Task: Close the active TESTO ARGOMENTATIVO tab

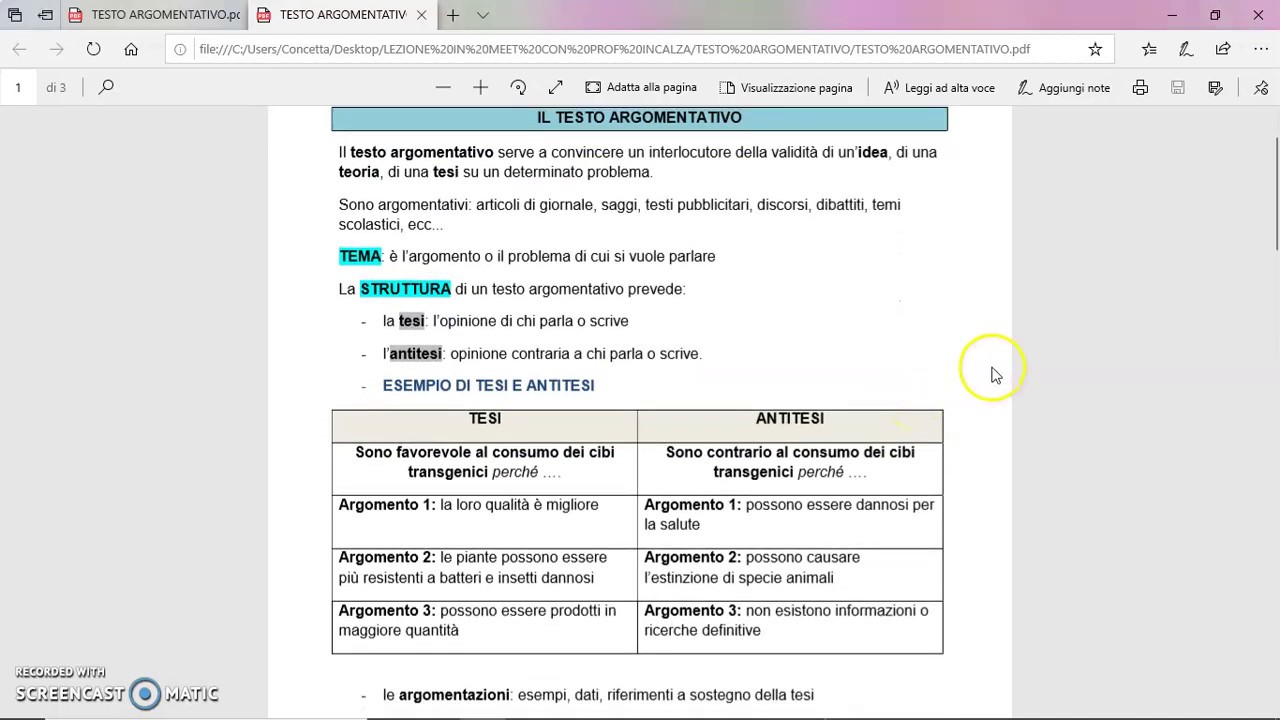Action: 421,15
